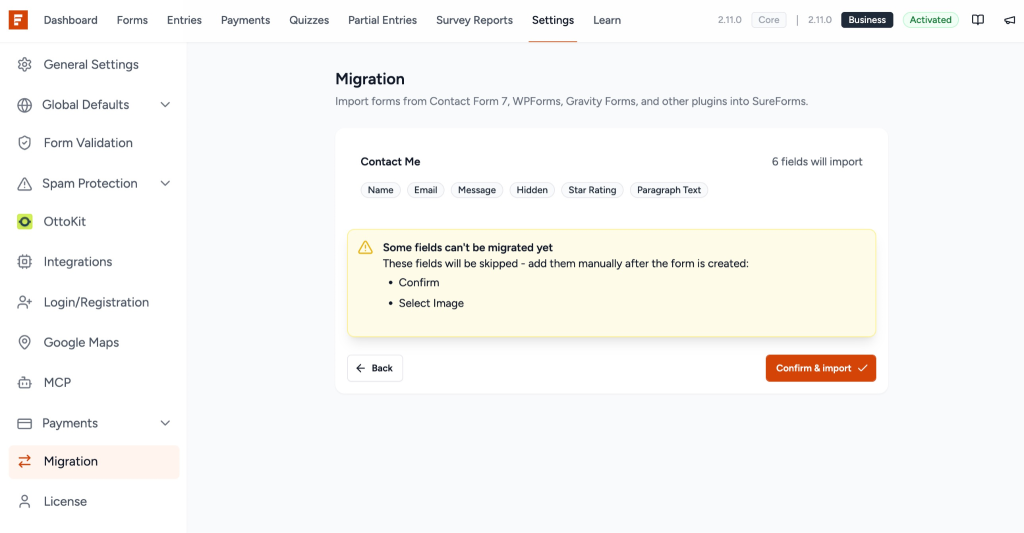Click the Star Rating field tag
This screenshot has width=1024, height=533.
592,190
